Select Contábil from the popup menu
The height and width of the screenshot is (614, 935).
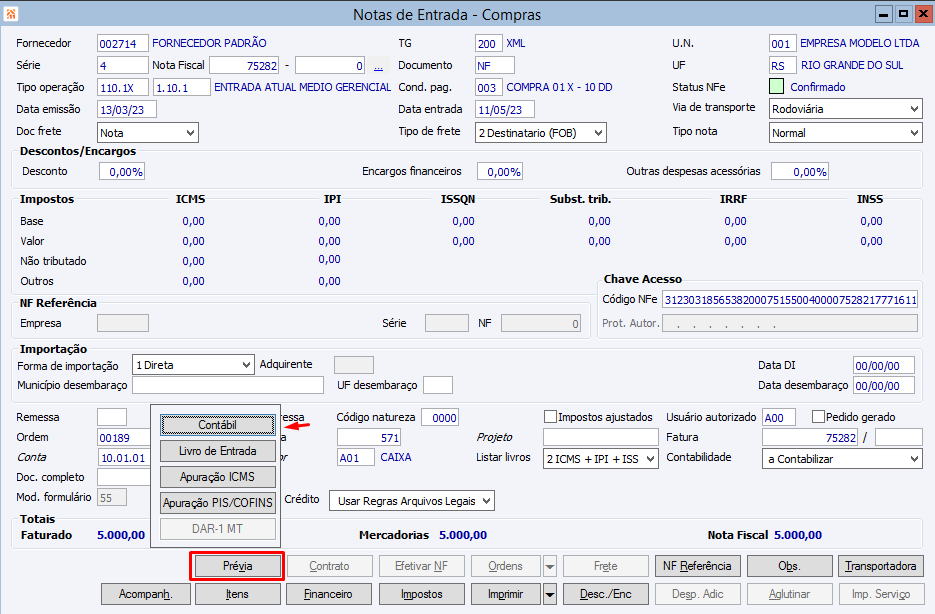(217, 425)
